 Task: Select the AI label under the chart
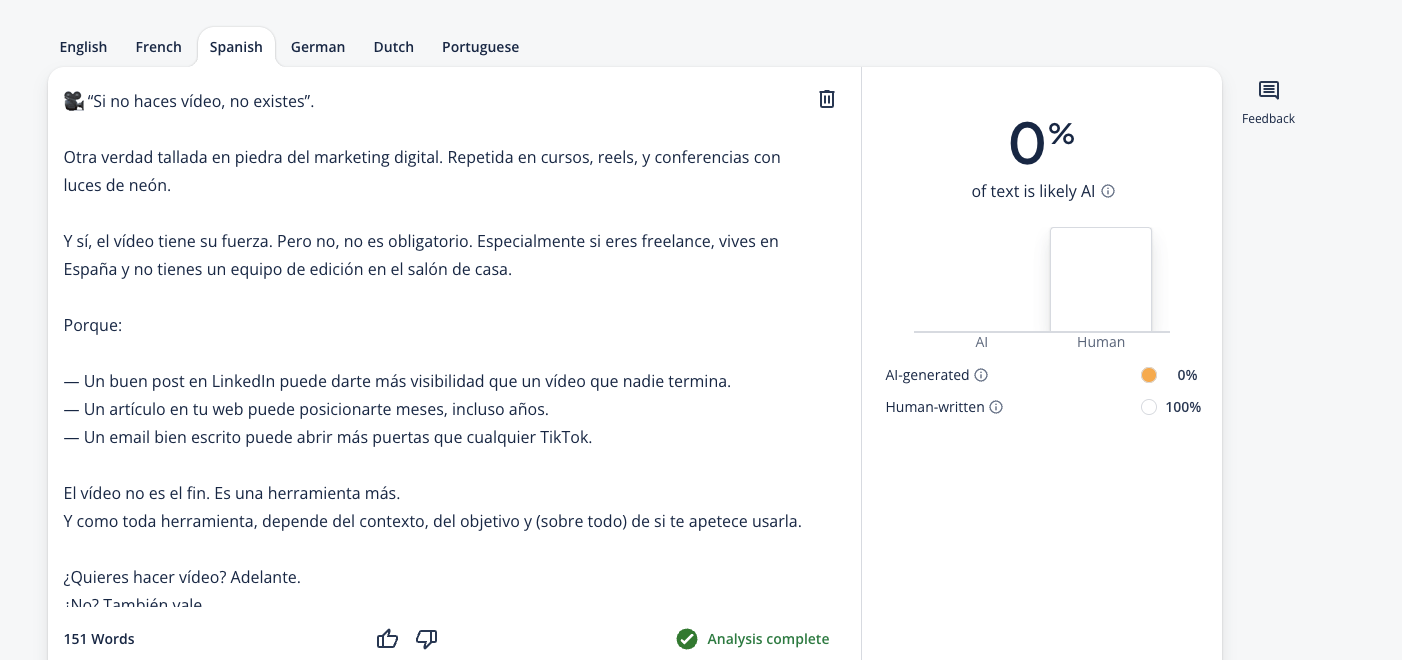[x=981, y=342]
